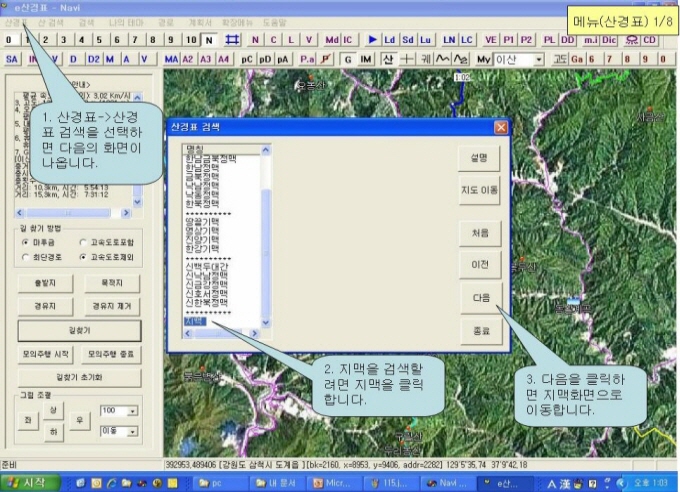
Task: Select the 최단경로 radio button
Action: click(x=24, y=256)
